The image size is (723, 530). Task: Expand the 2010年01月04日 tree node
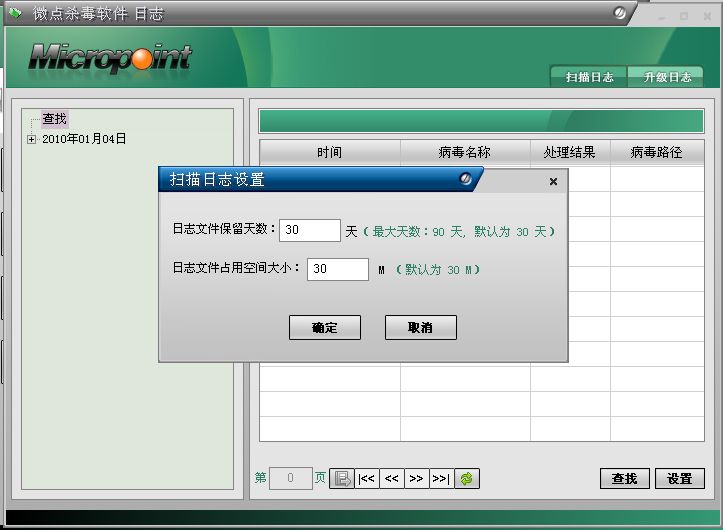tap(31, 139)
